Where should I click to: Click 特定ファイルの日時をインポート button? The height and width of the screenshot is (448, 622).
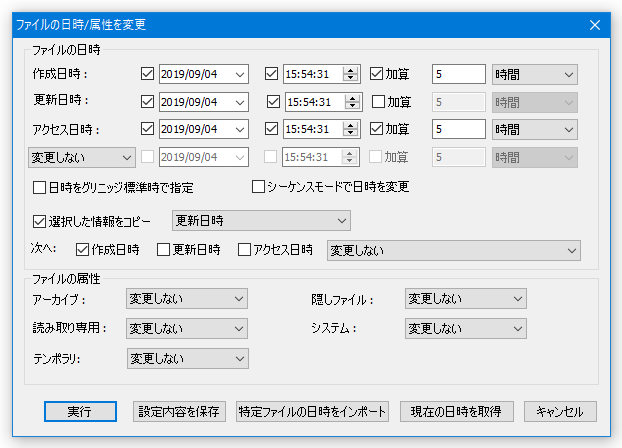click(x=312, y=411)
